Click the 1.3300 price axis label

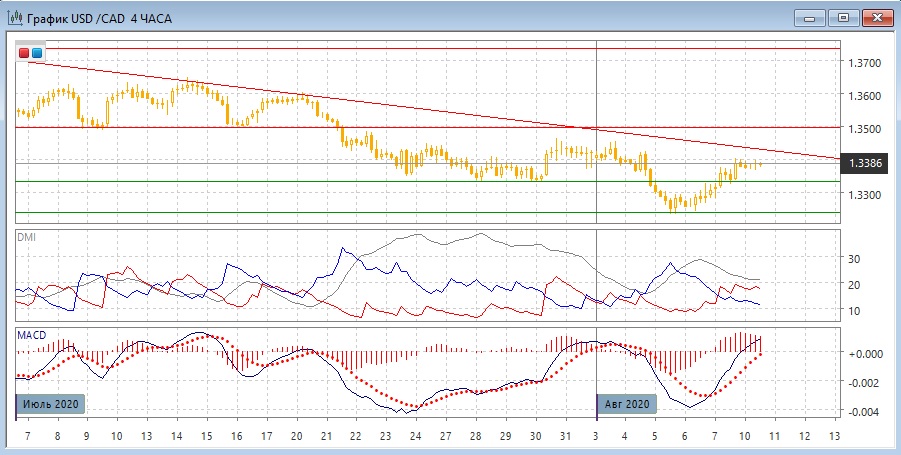pos(865,195)
